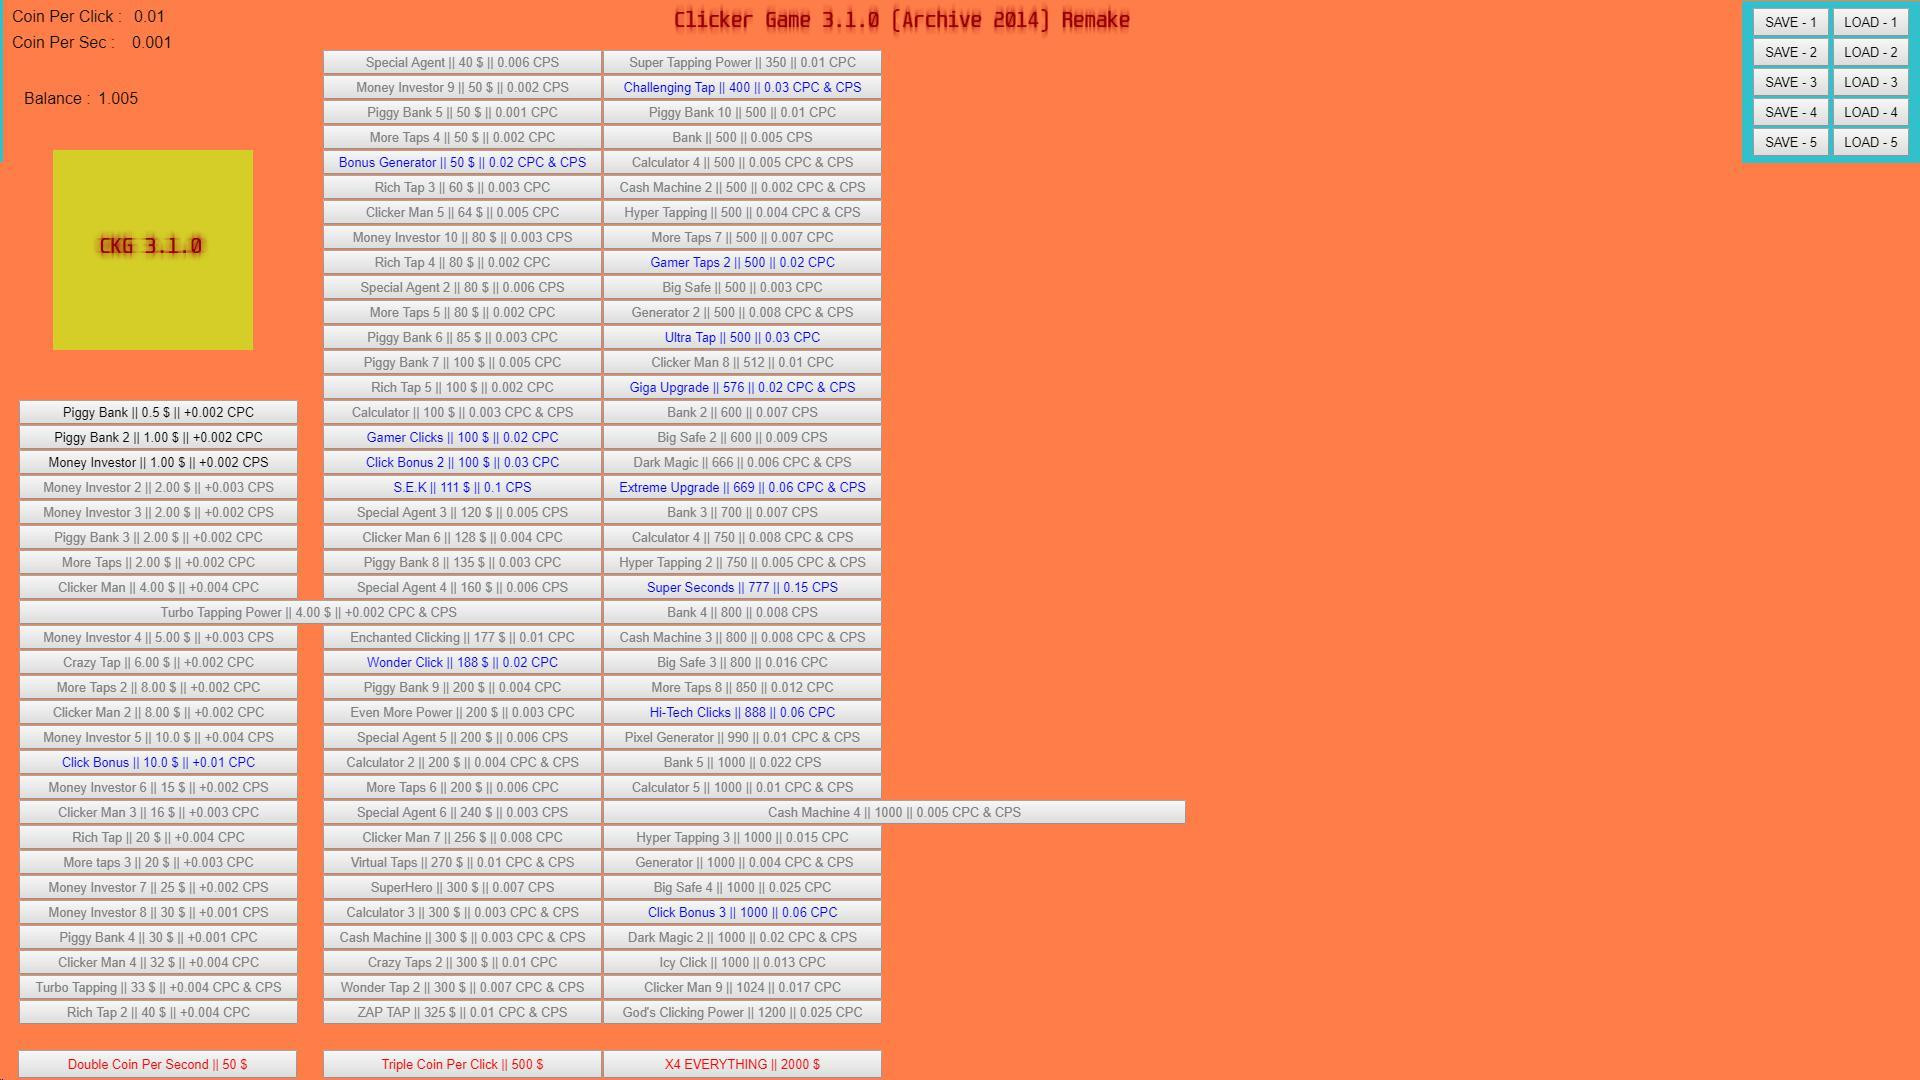Purchase the Extreme Upgrade for 669
1920x1080 pixels.
click(x=741, y=487)
